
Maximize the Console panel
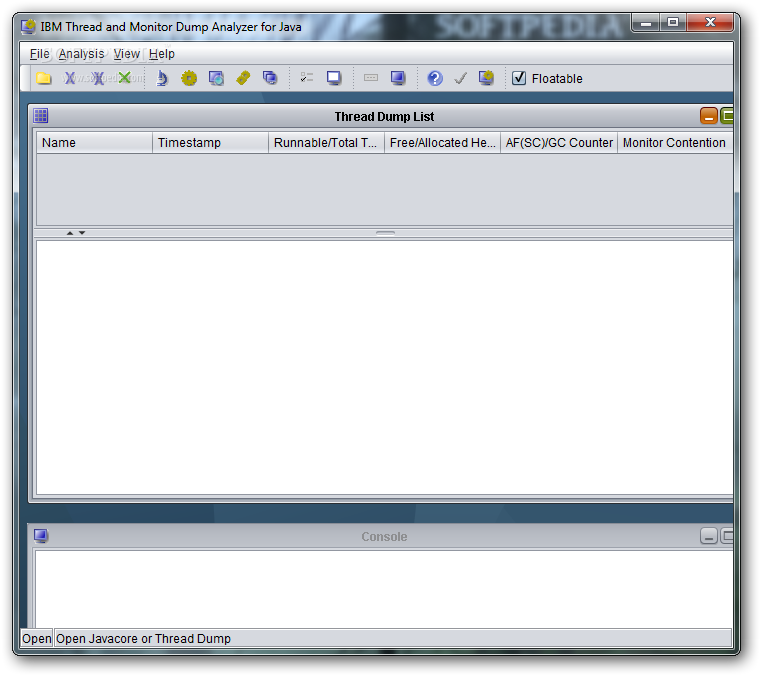[727, 536]
